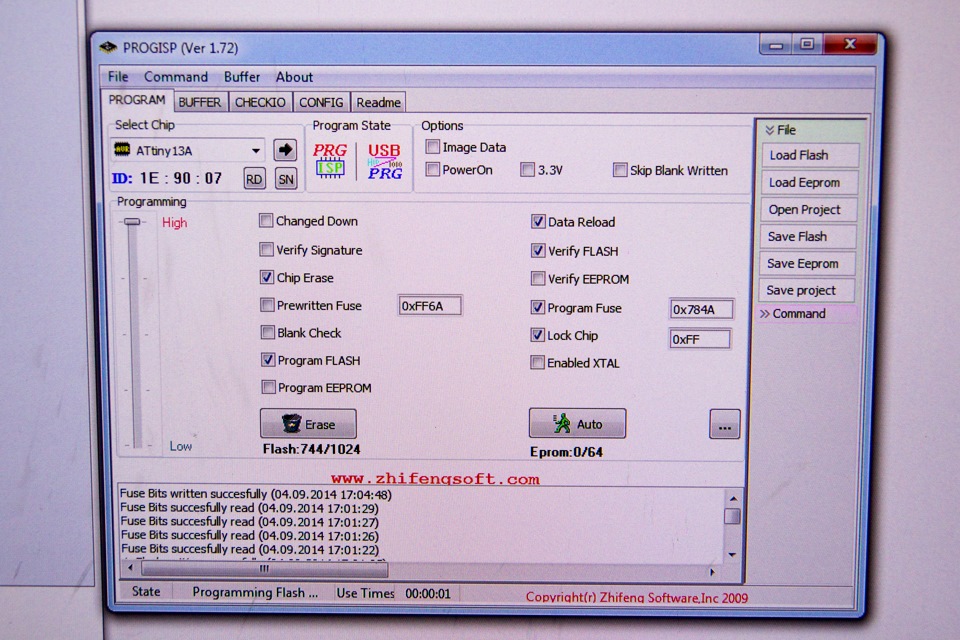Click the arrow button next to chip selector
Screen dimensions: 960x640
[285, 150]
